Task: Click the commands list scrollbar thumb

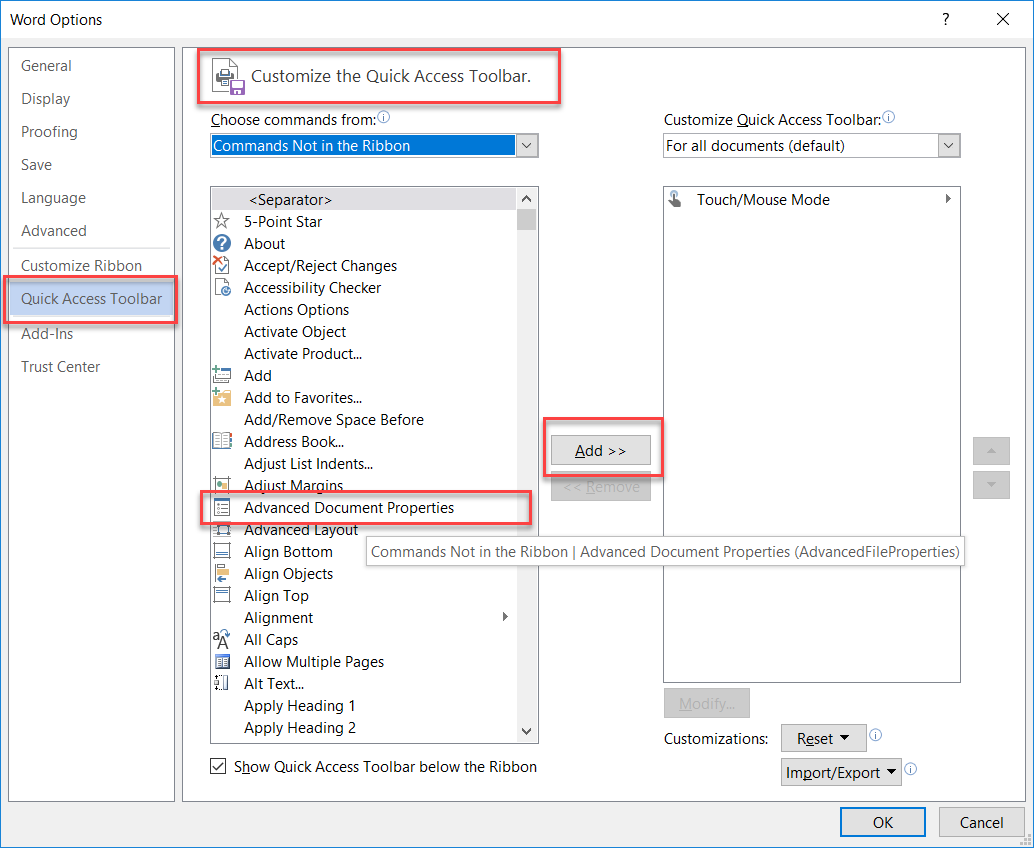Action: [x=527, y=220]
